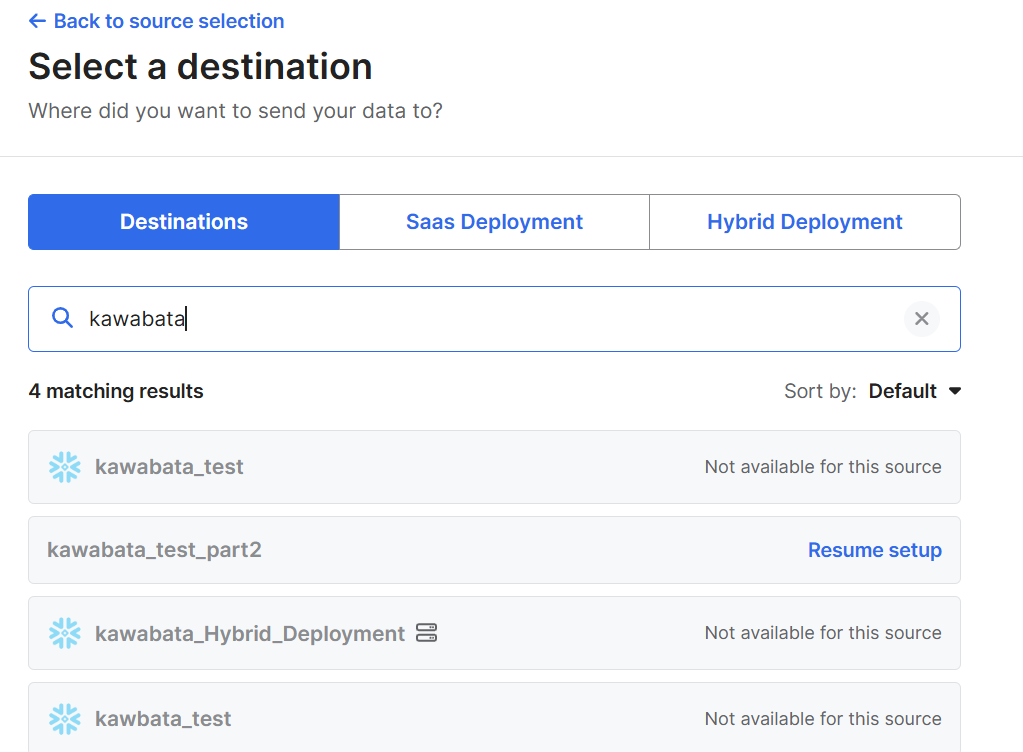The height and width of the screenshot is (752, 1023).
Task: Click 'Resume setup' for kawabata_test_part2
Action: [874, 550]
